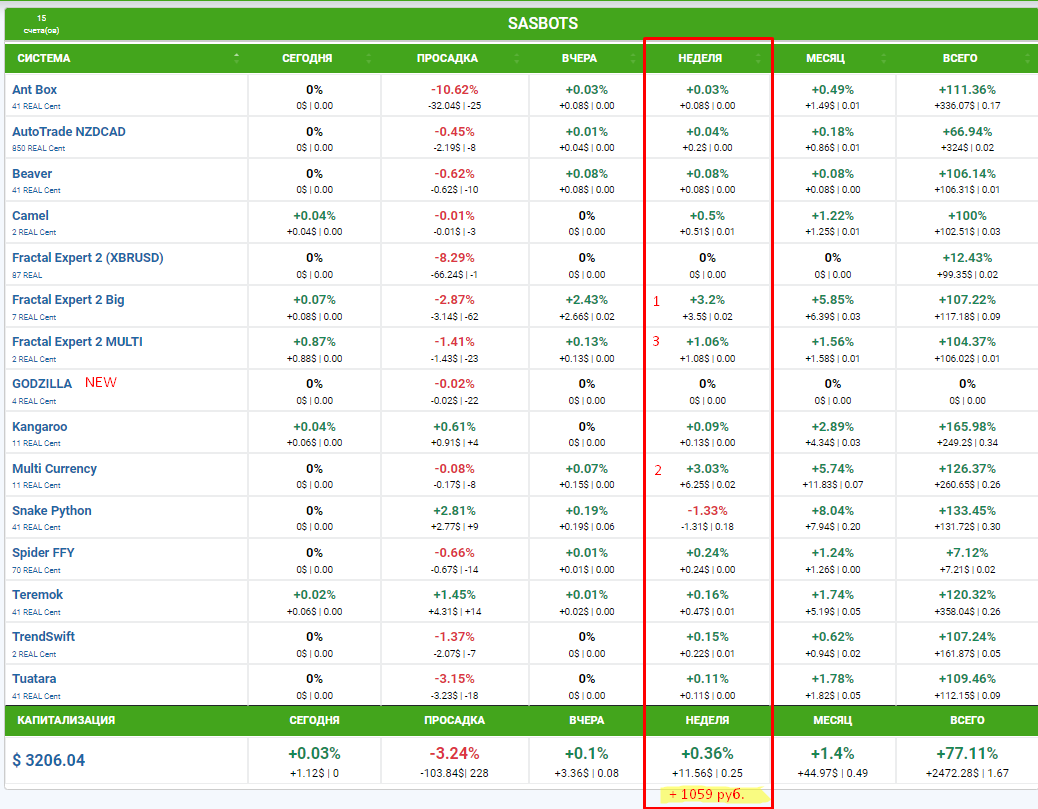Click the $ 3206.04 capitalization total
Viewport: 1038px width, 809px height.
pos(49,760)
